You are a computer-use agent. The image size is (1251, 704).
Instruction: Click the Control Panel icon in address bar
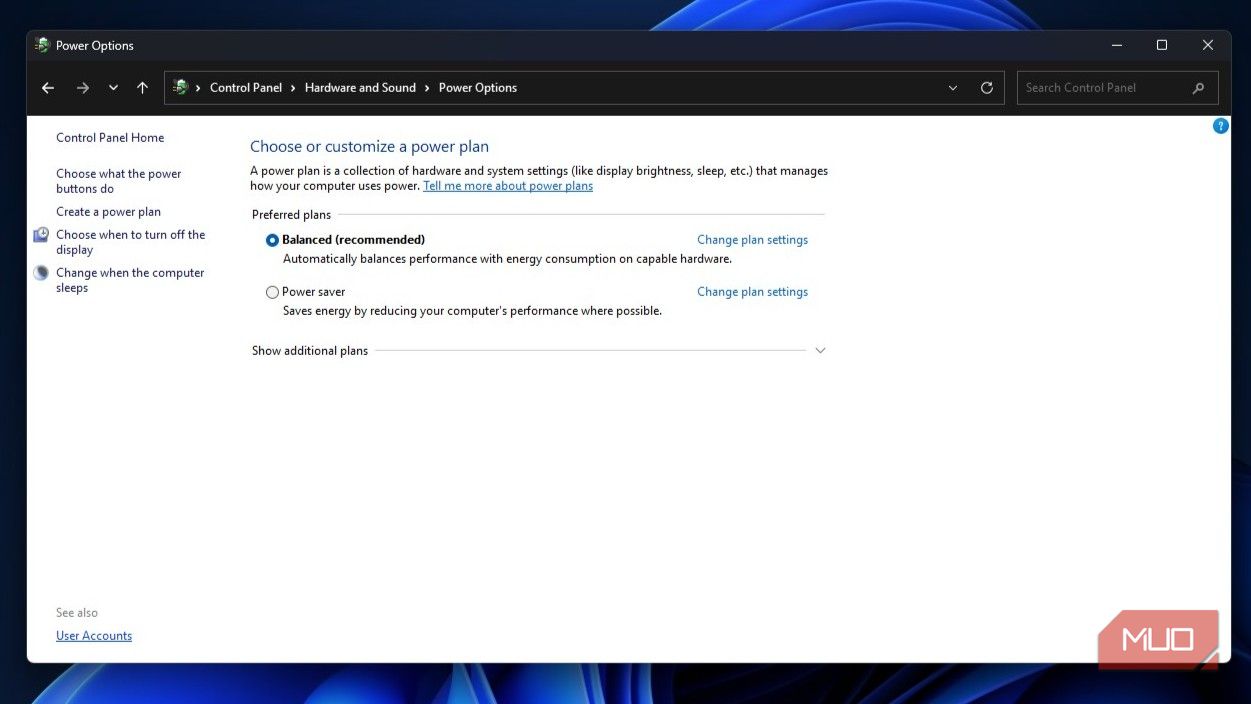[x=181, y=87]
